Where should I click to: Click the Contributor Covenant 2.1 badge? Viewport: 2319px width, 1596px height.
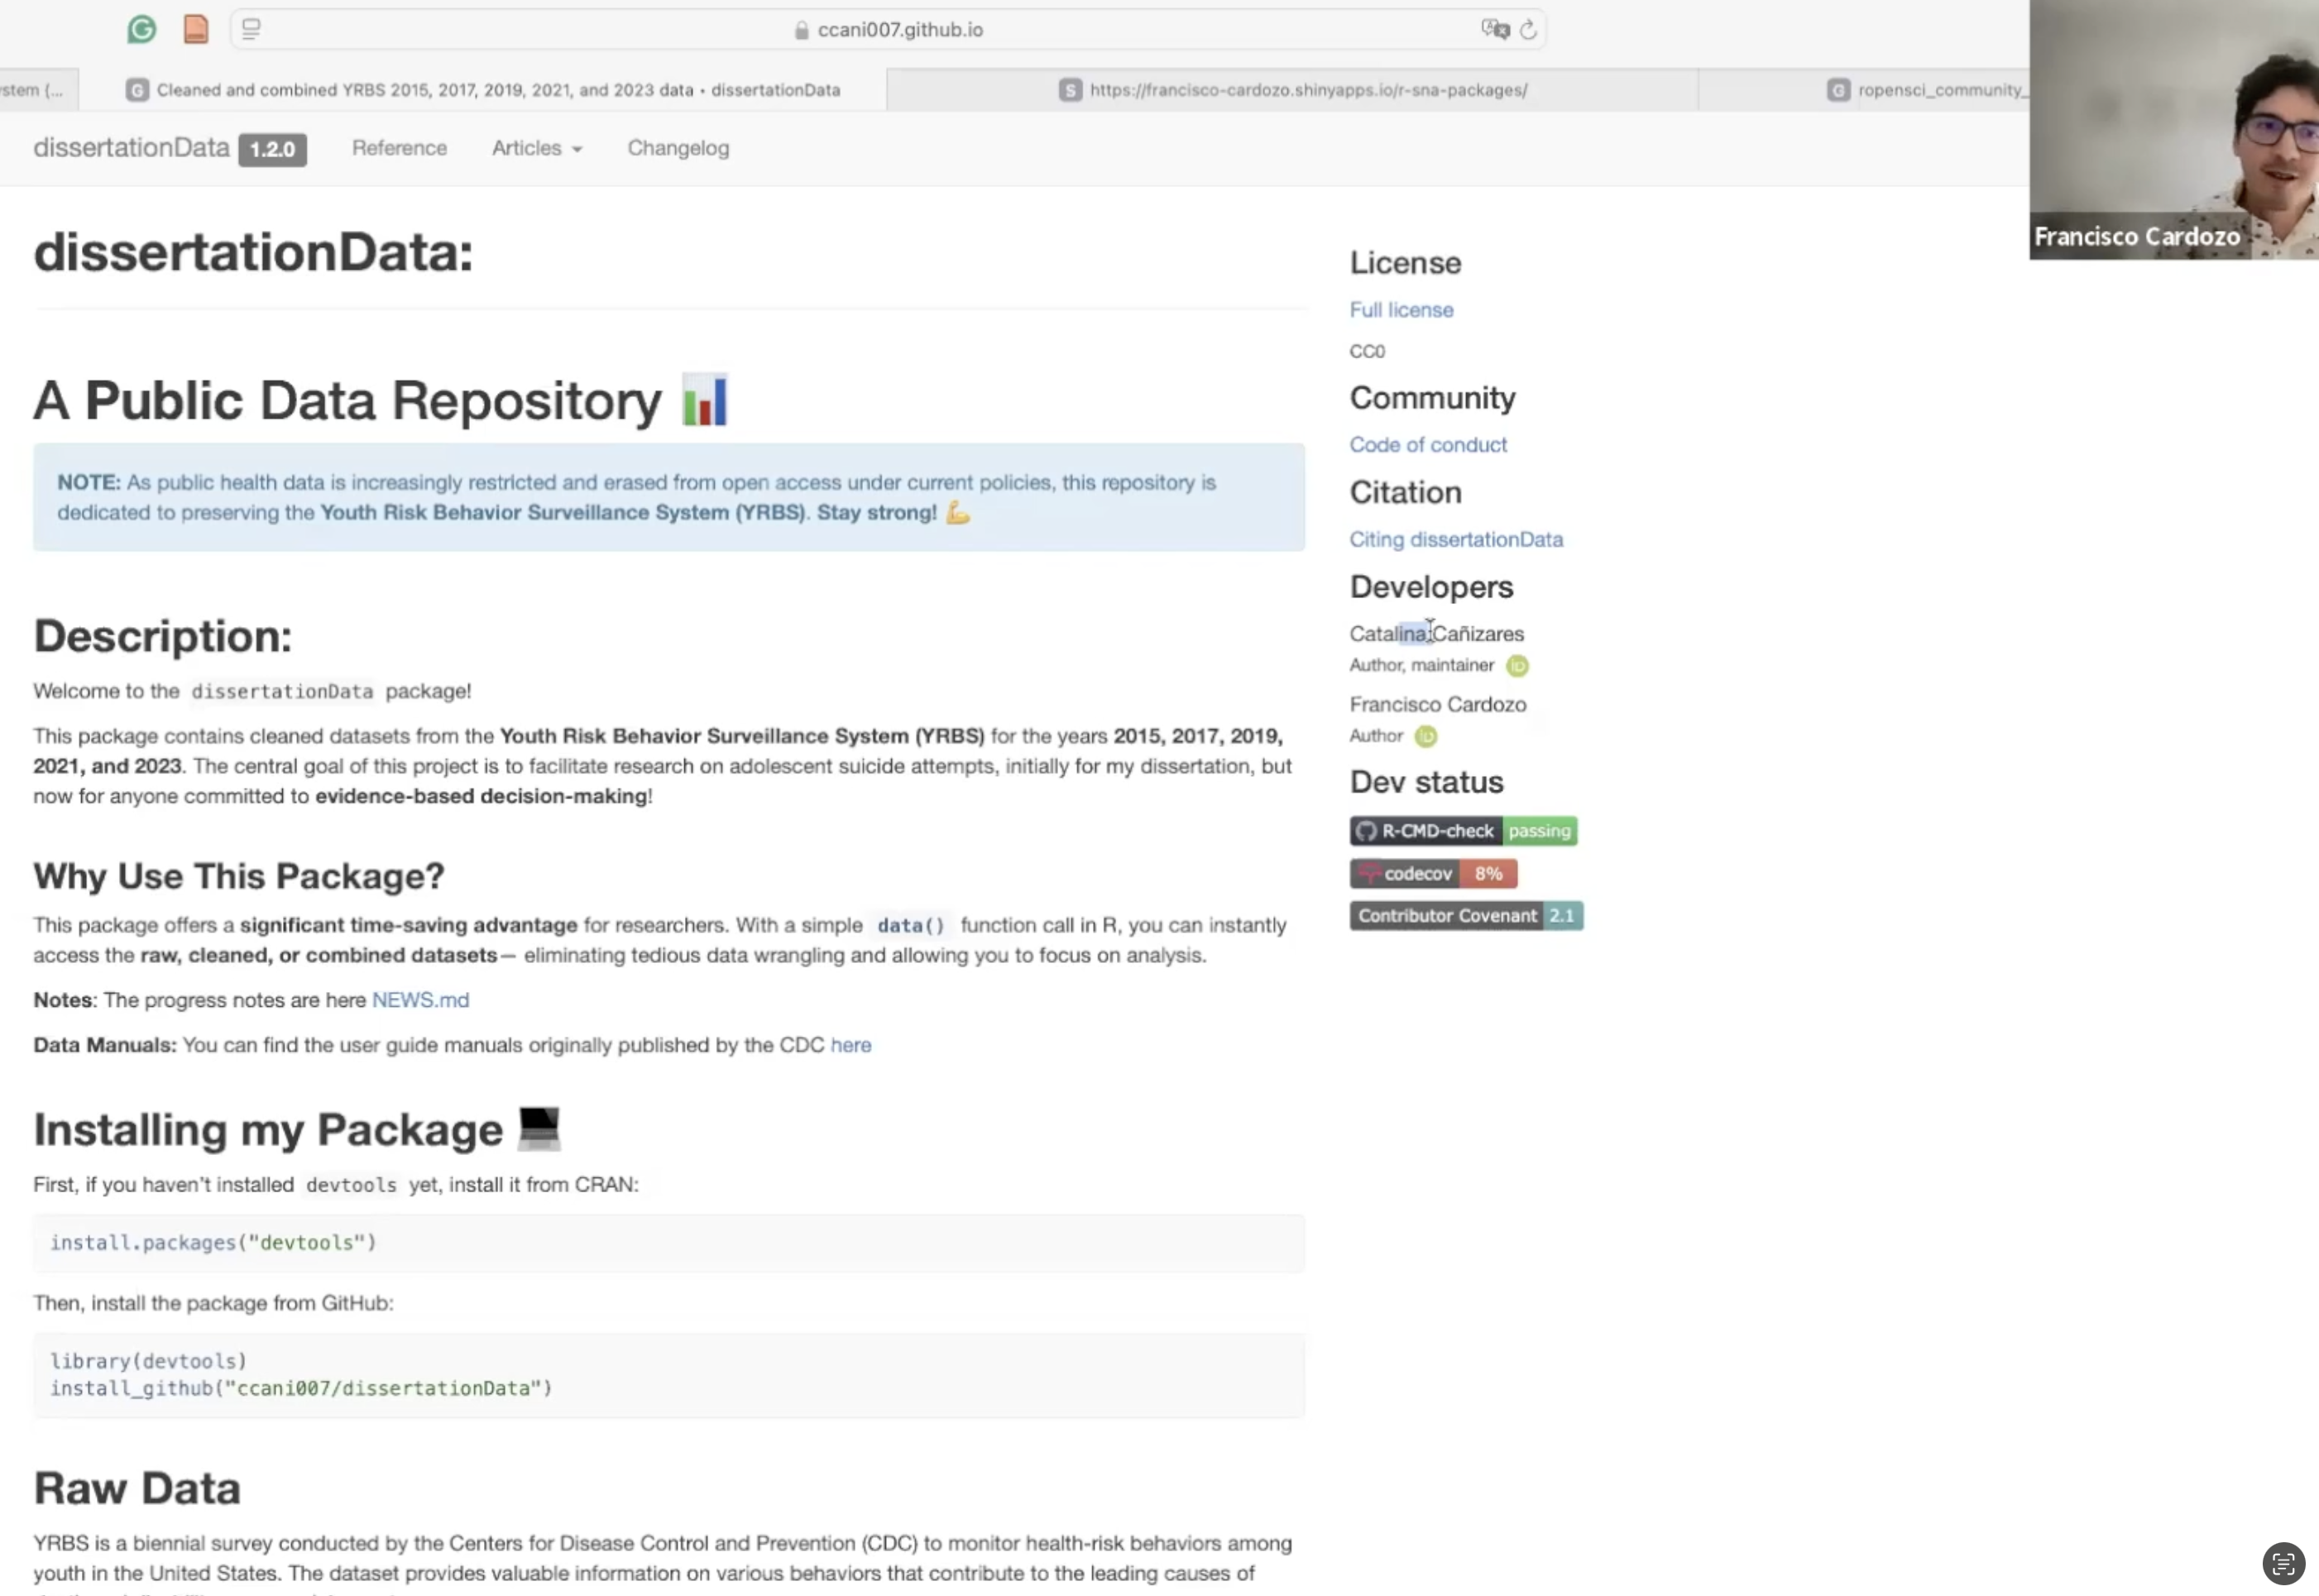coord(1466,916)
